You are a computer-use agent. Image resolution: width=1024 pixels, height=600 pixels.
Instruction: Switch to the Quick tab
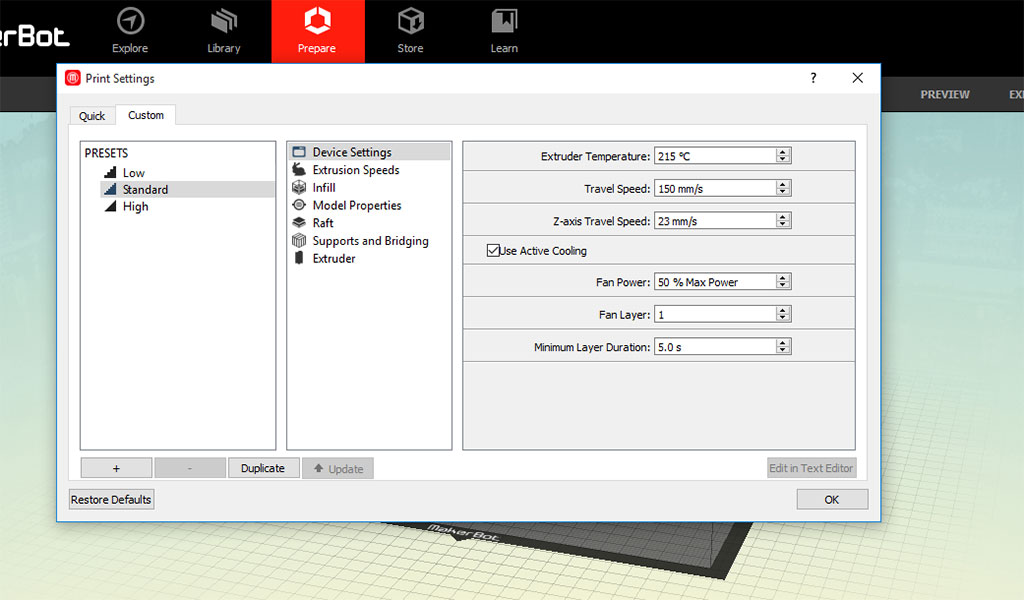coord(92,116)
